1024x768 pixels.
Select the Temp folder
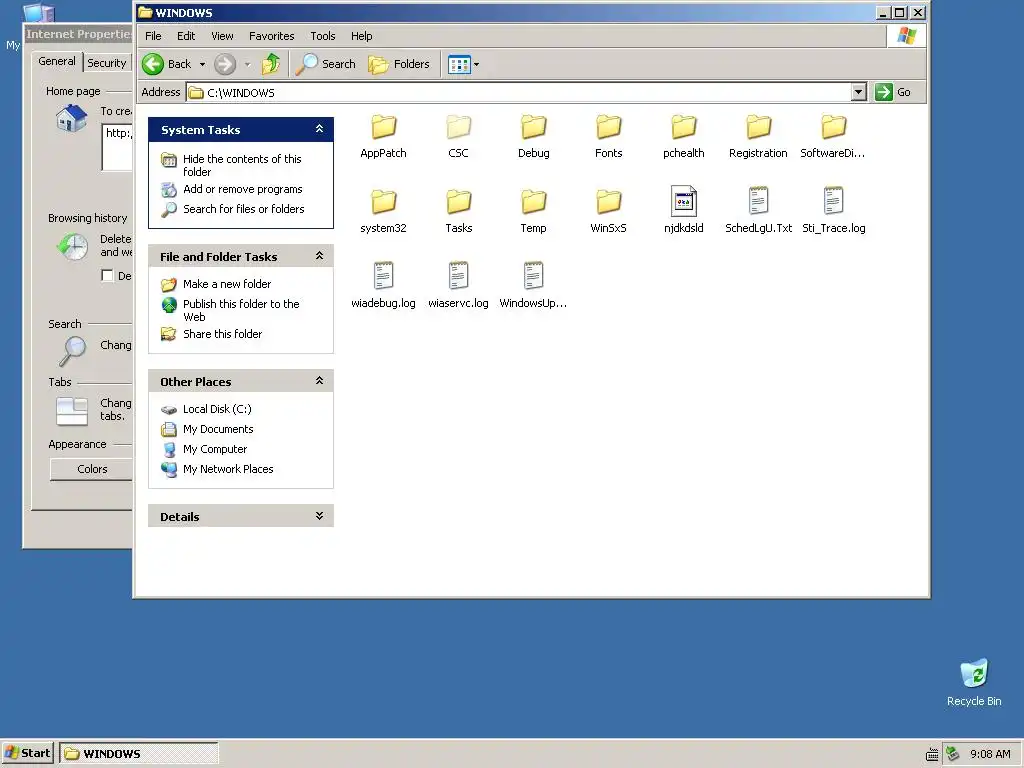click(534, 212)
